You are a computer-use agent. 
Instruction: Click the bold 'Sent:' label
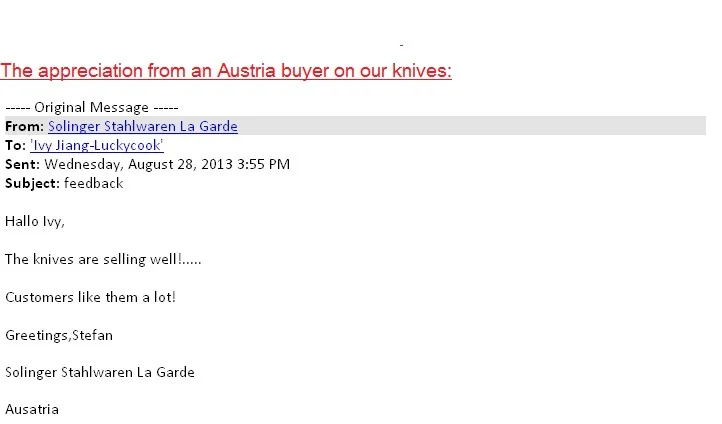click(23, 164)
